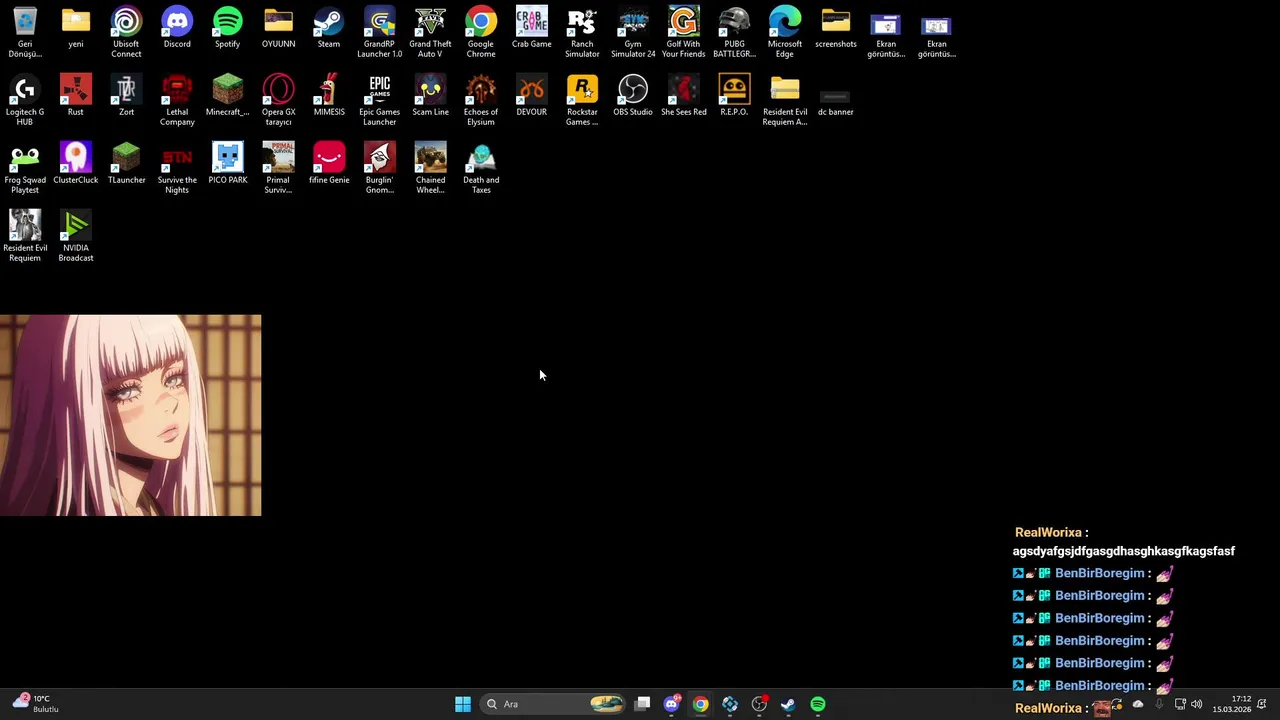Open the TLauncher shortcut
The height and width of the screenshot is (720, 1280).
126,164
